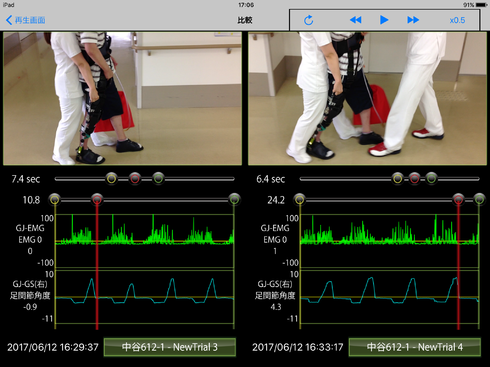490x367 pixels.
Task: Click the left timestamp 2017/06/12 16:29:37
Action: (x=53, y=347)
